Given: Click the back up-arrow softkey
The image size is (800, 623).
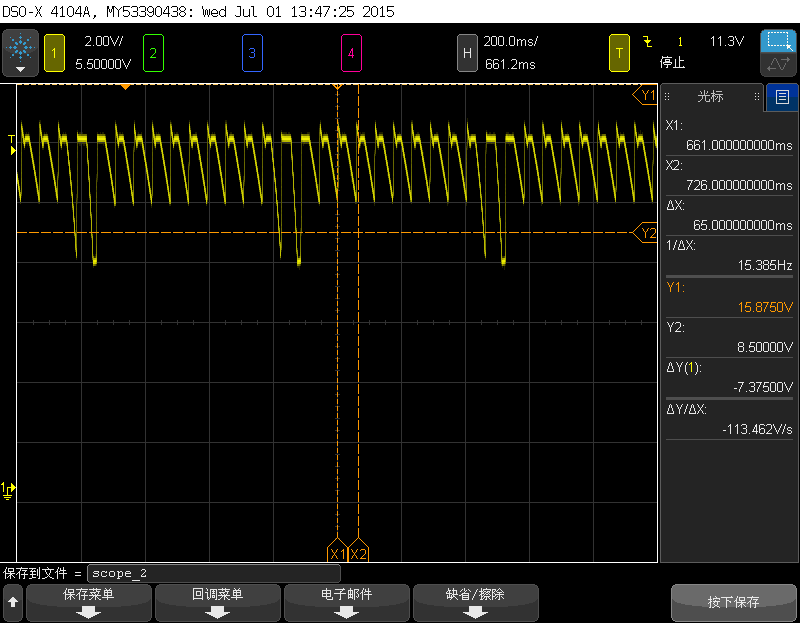Looking at the screenshot, I should point(13,603).
